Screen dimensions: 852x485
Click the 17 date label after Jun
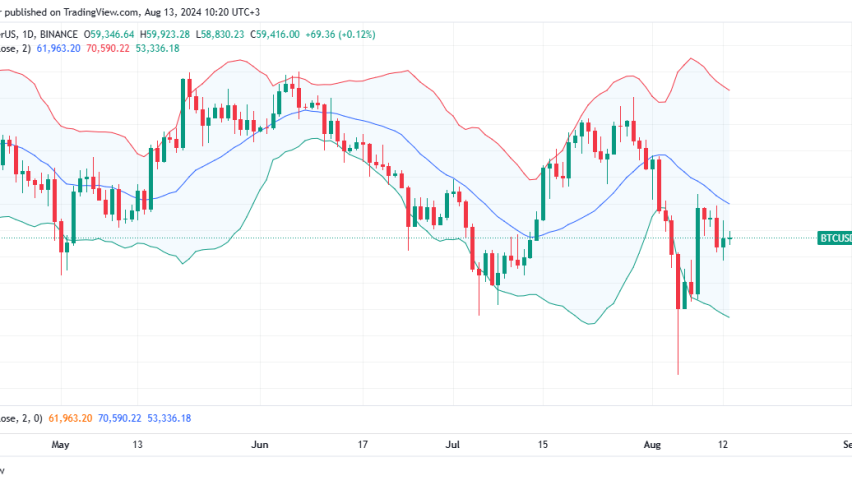[x=362, y=444]
